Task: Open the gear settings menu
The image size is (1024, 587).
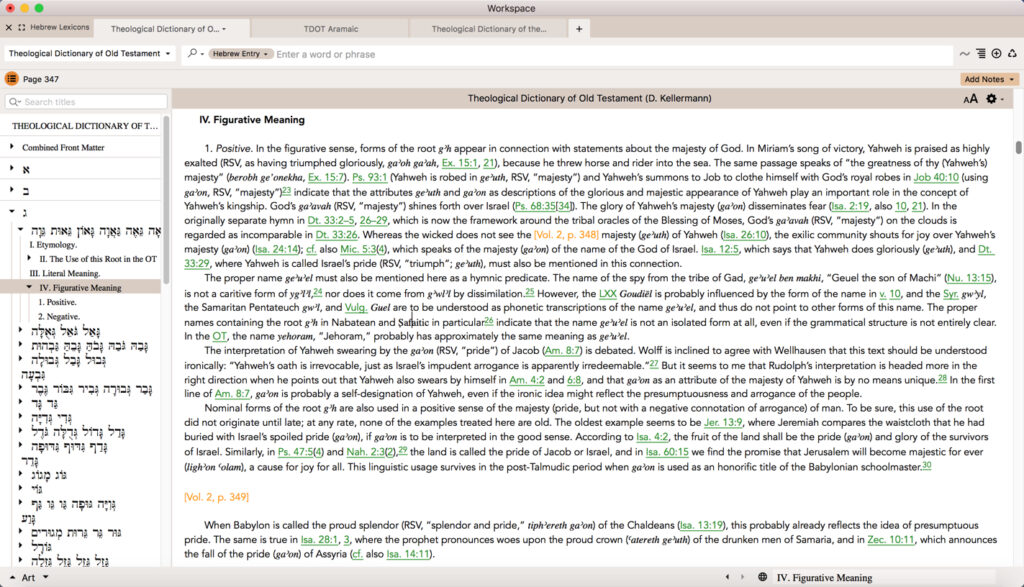Action: [x=992, y=99]
